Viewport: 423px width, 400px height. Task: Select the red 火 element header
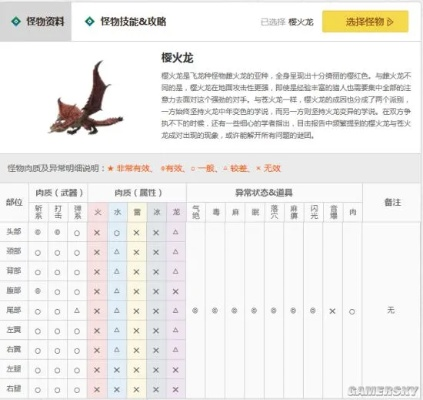coord(97,212)
